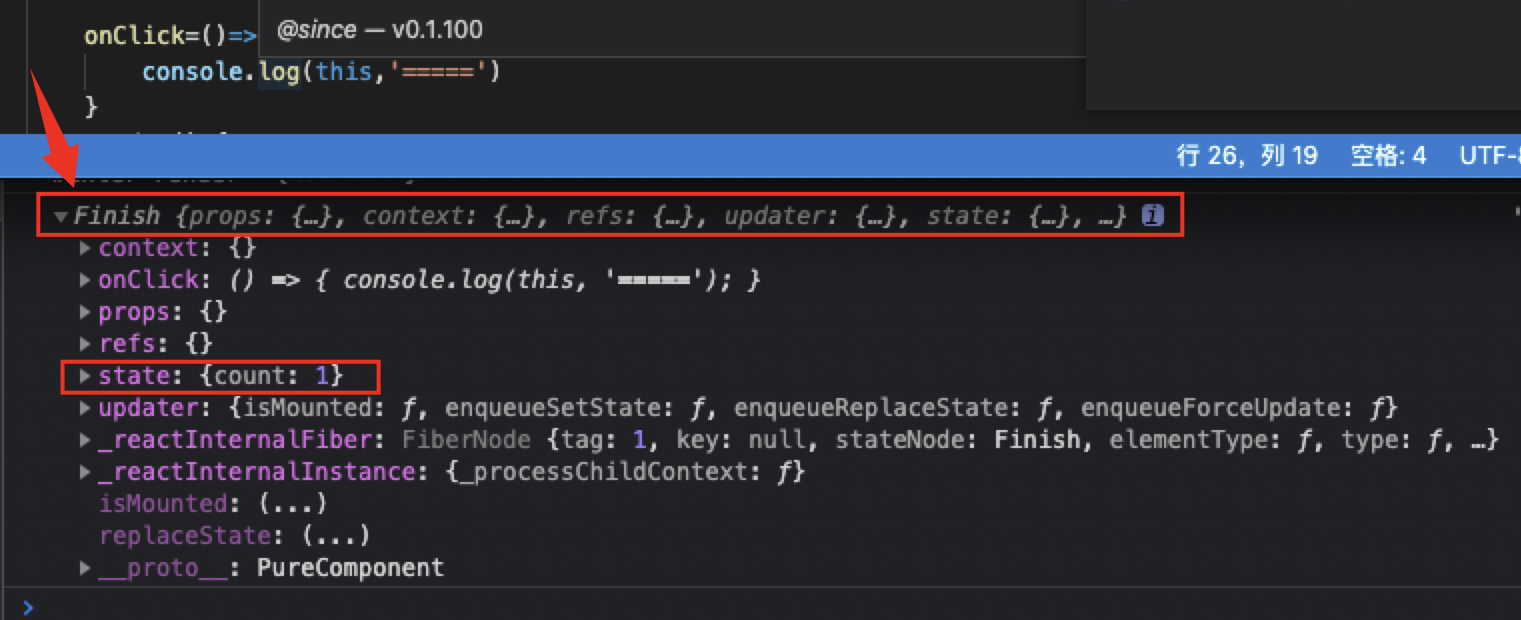Click the "空格: 4" indentation indicator
The width and height of the screenshot is (1521, 620).
pyautogui.click(x=1388, y=155)
